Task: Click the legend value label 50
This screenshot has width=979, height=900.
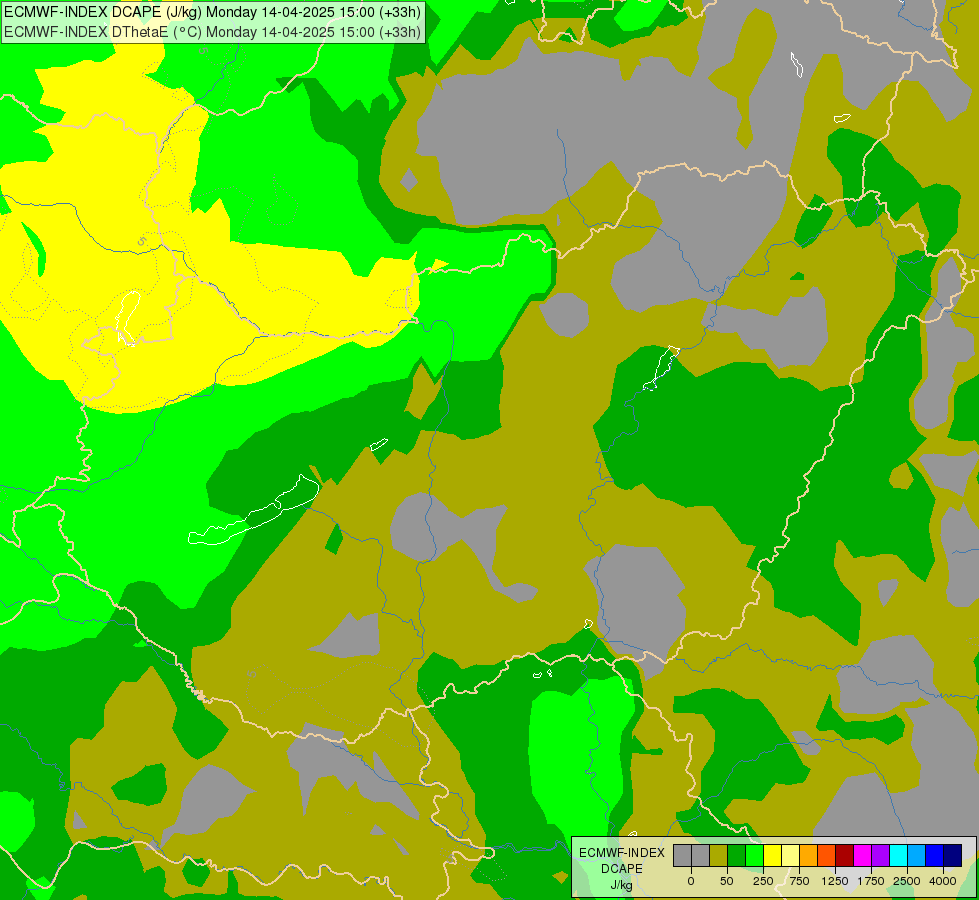Action: point(727,881)
